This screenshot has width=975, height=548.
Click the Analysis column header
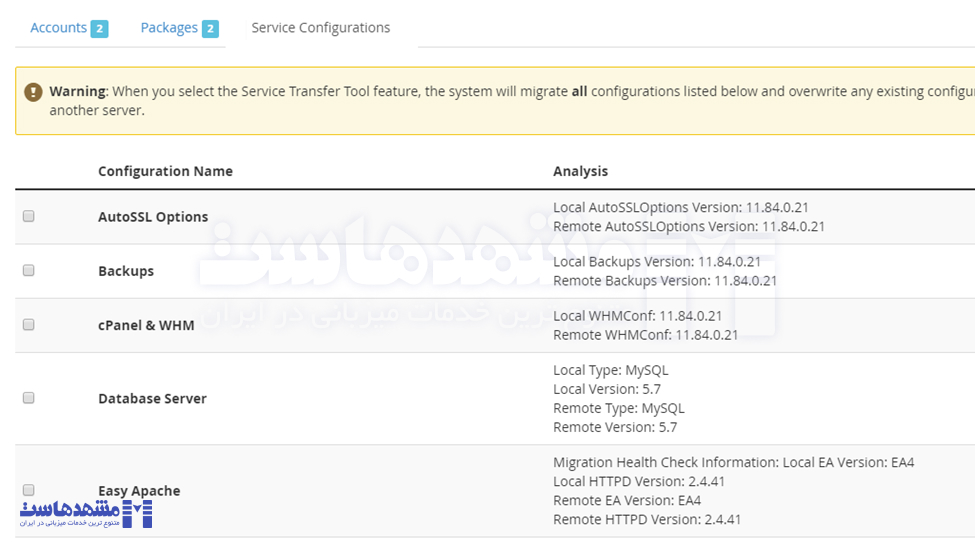580,171
